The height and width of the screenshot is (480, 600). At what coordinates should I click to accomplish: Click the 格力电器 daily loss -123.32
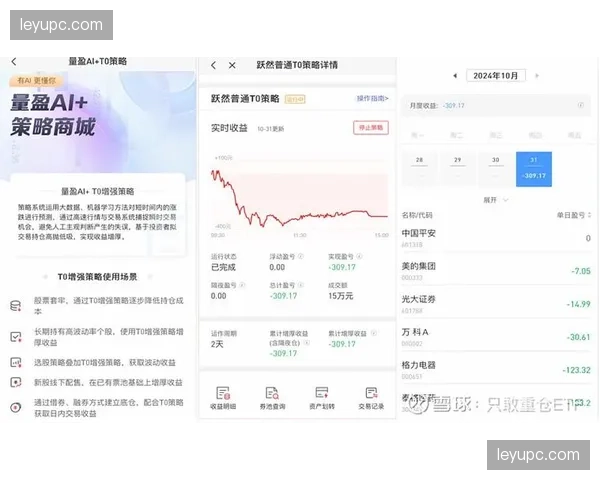(576, 370)
